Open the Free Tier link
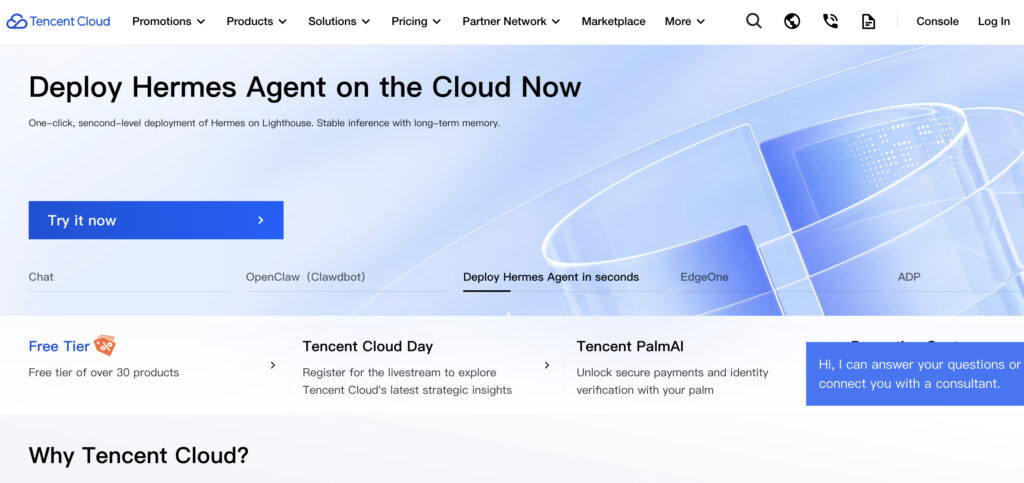1024x483 pixels. (x=59, y=347)
